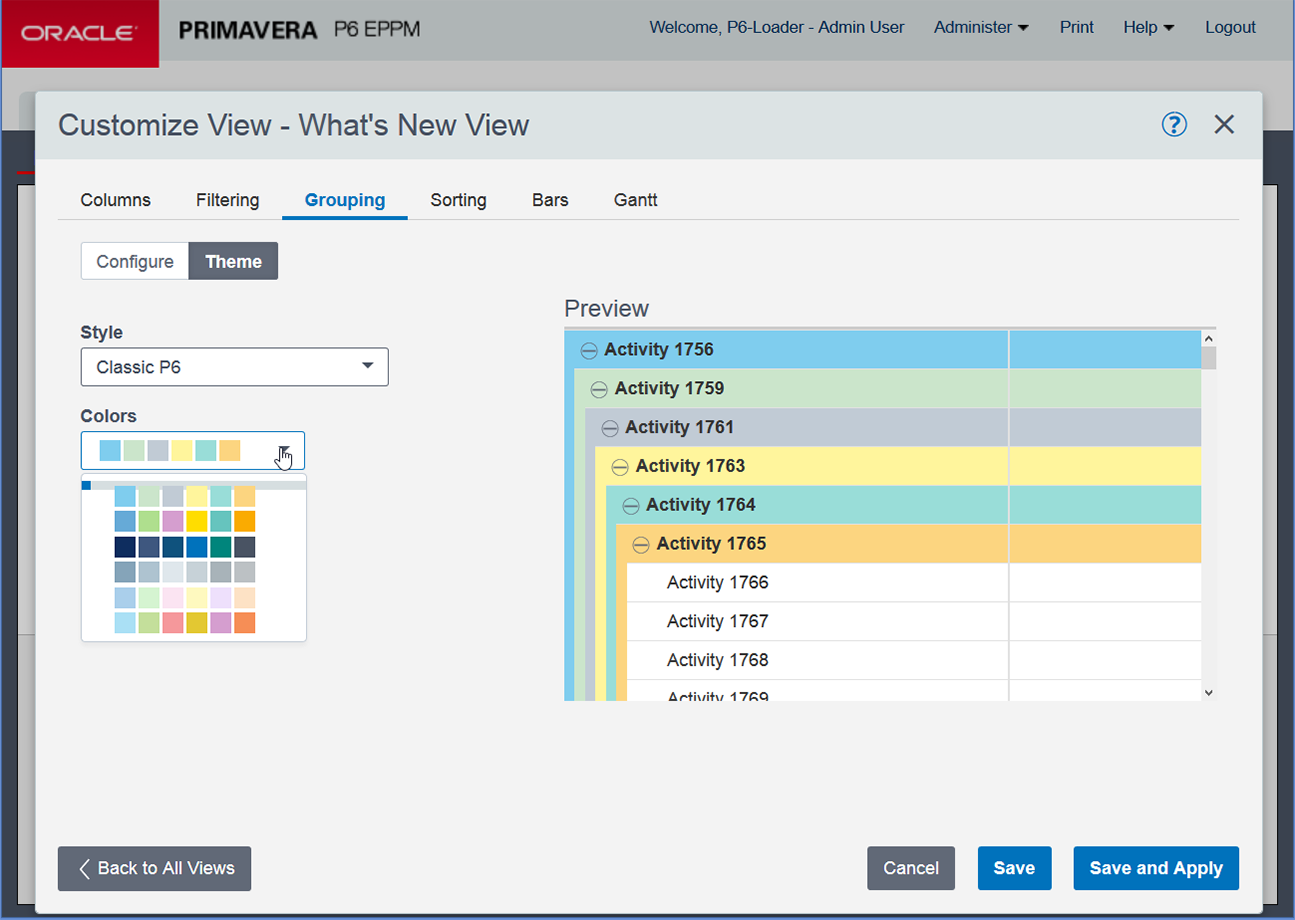Click collapse icon next to Activity 1764
1295x920 pixels.
point(631,506)
